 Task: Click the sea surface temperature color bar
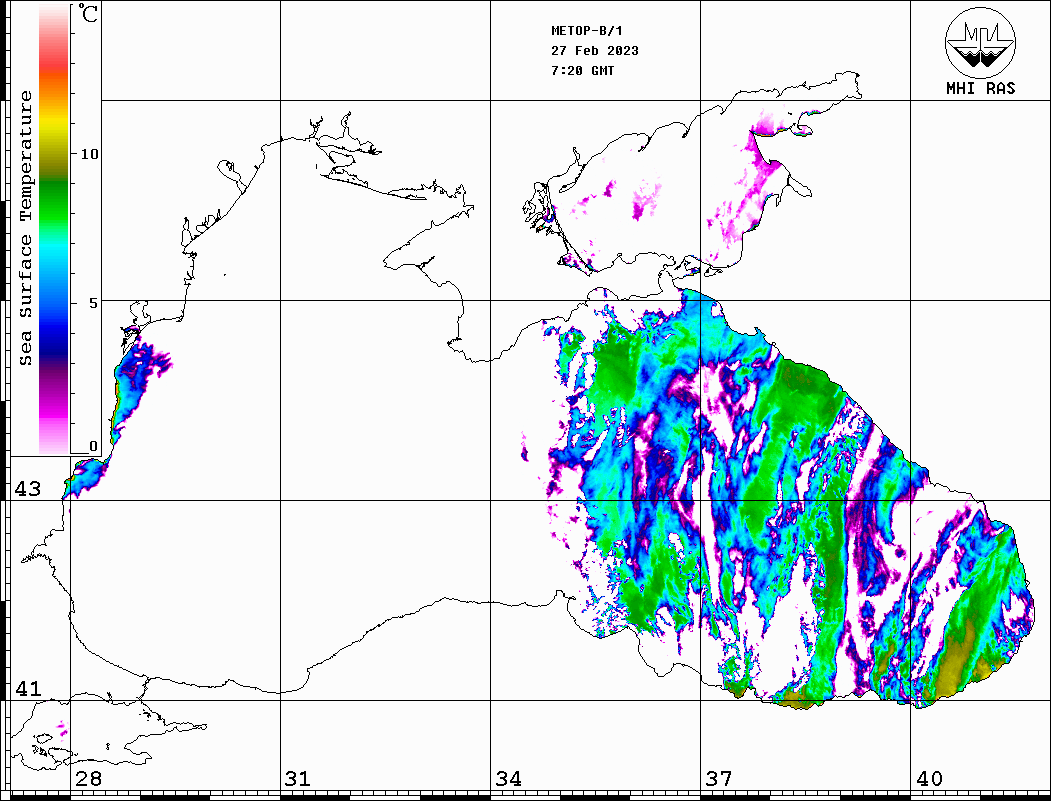54,229
